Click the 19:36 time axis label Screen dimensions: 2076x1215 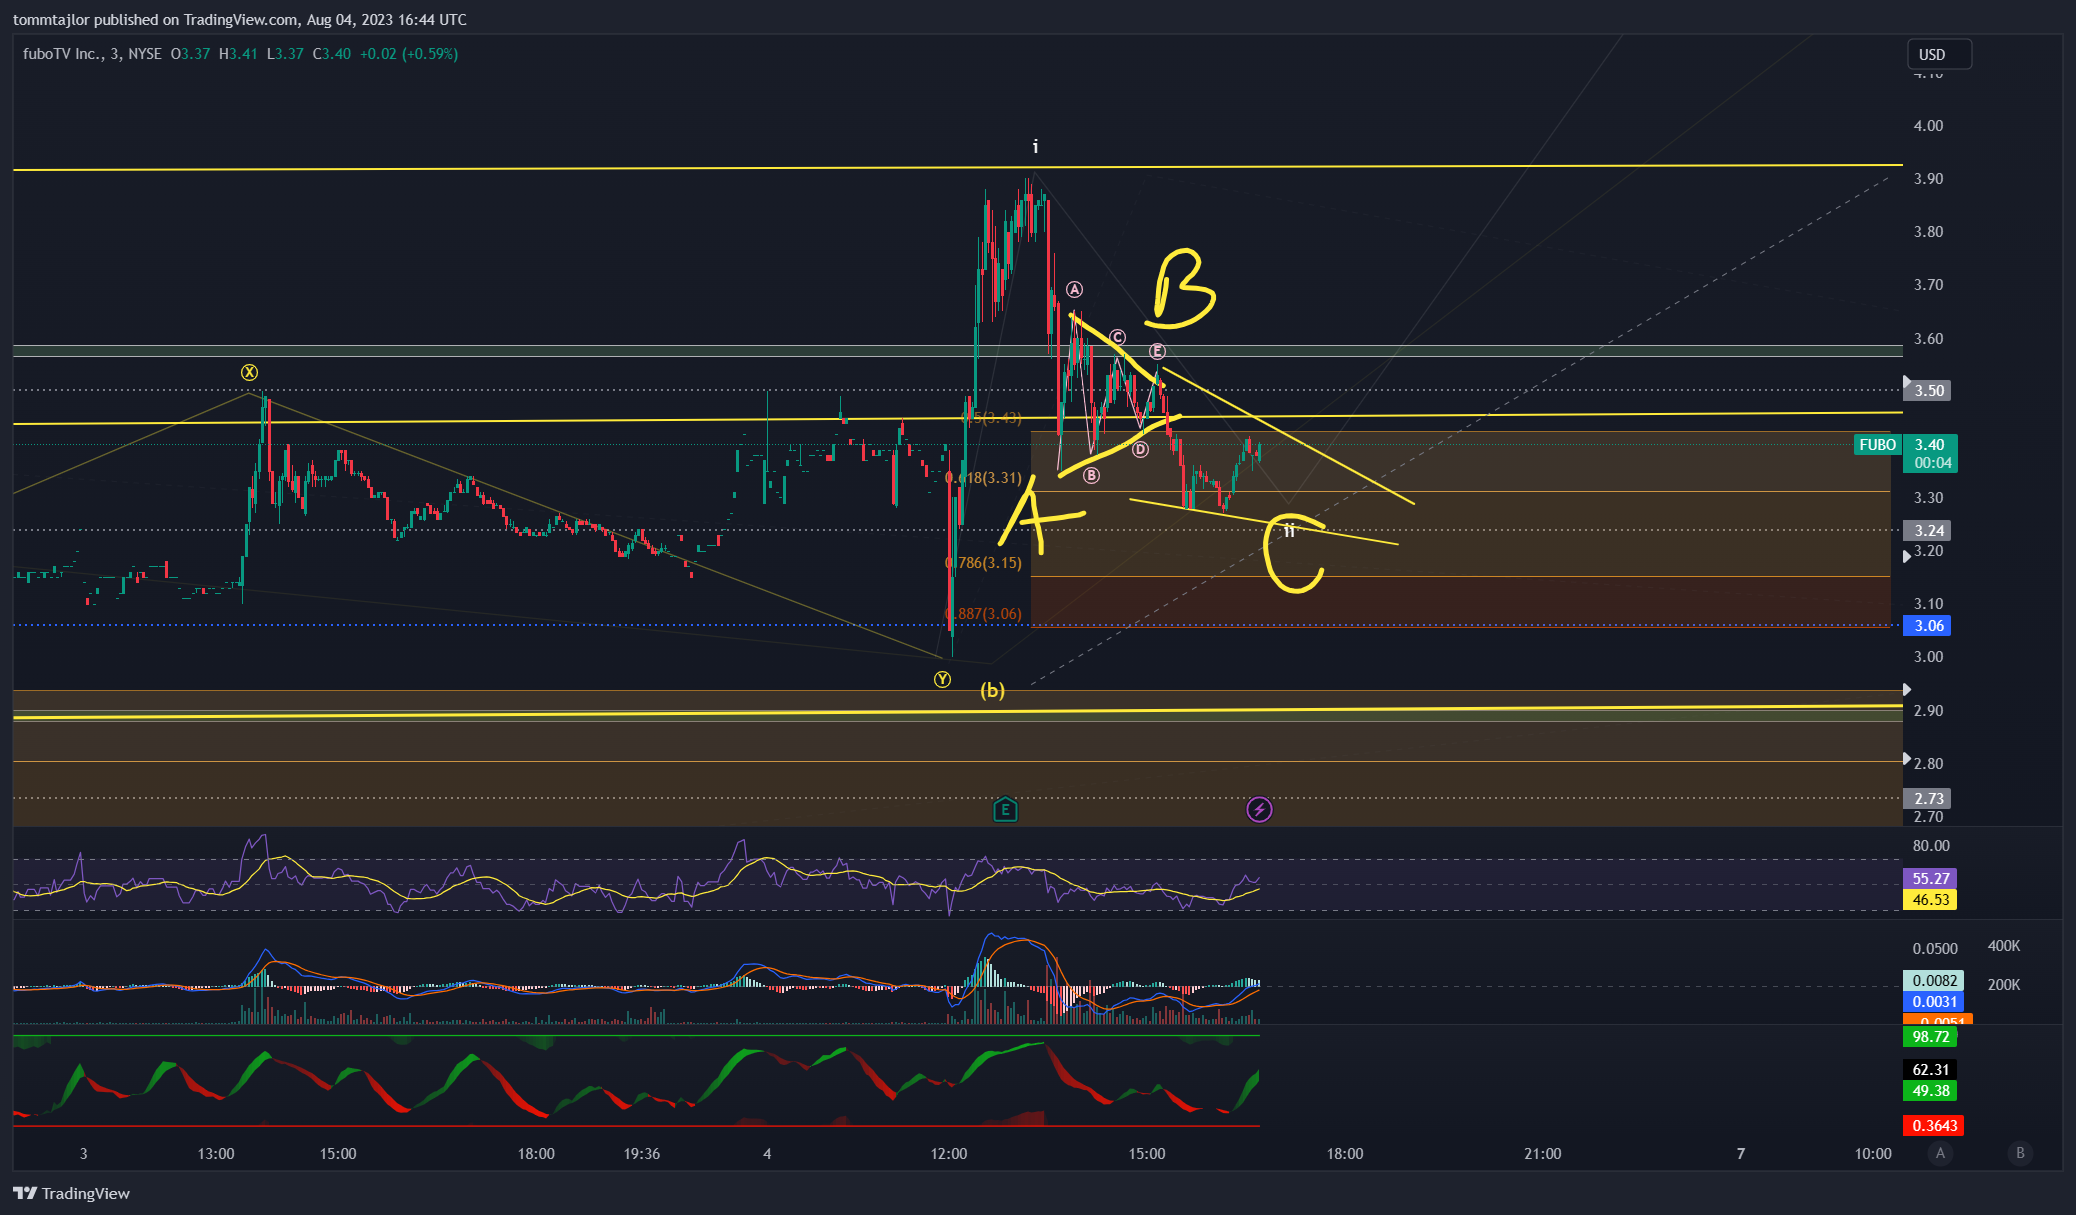point(642,1153)
